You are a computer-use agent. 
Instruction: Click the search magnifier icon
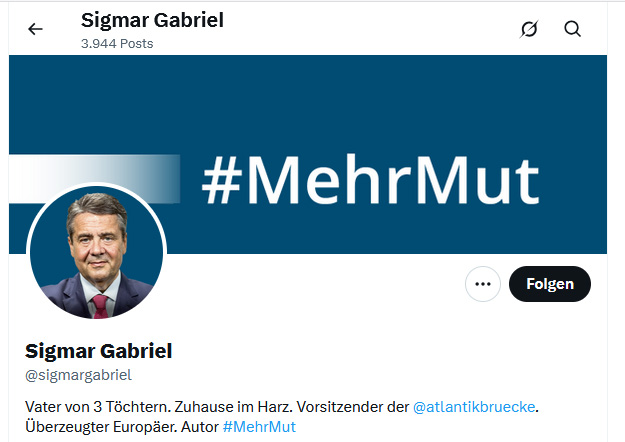573,29
